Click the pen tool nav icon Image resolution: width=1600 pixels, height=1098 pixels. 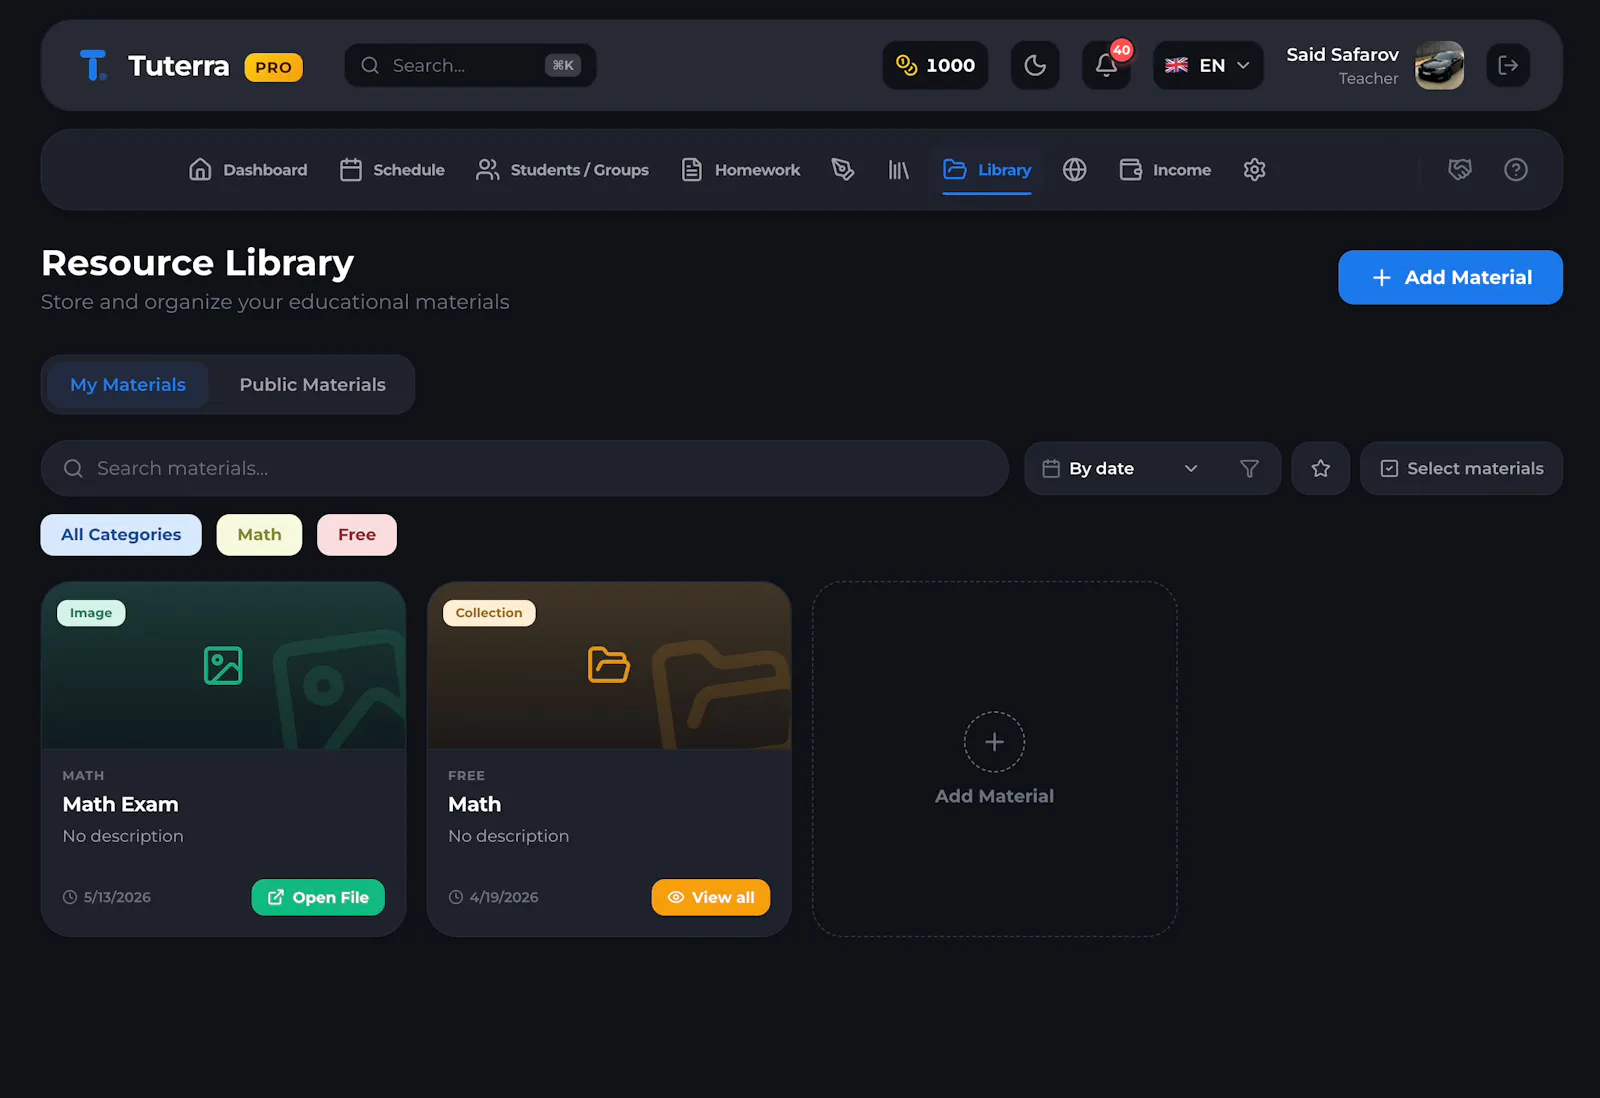click(843, 170)
